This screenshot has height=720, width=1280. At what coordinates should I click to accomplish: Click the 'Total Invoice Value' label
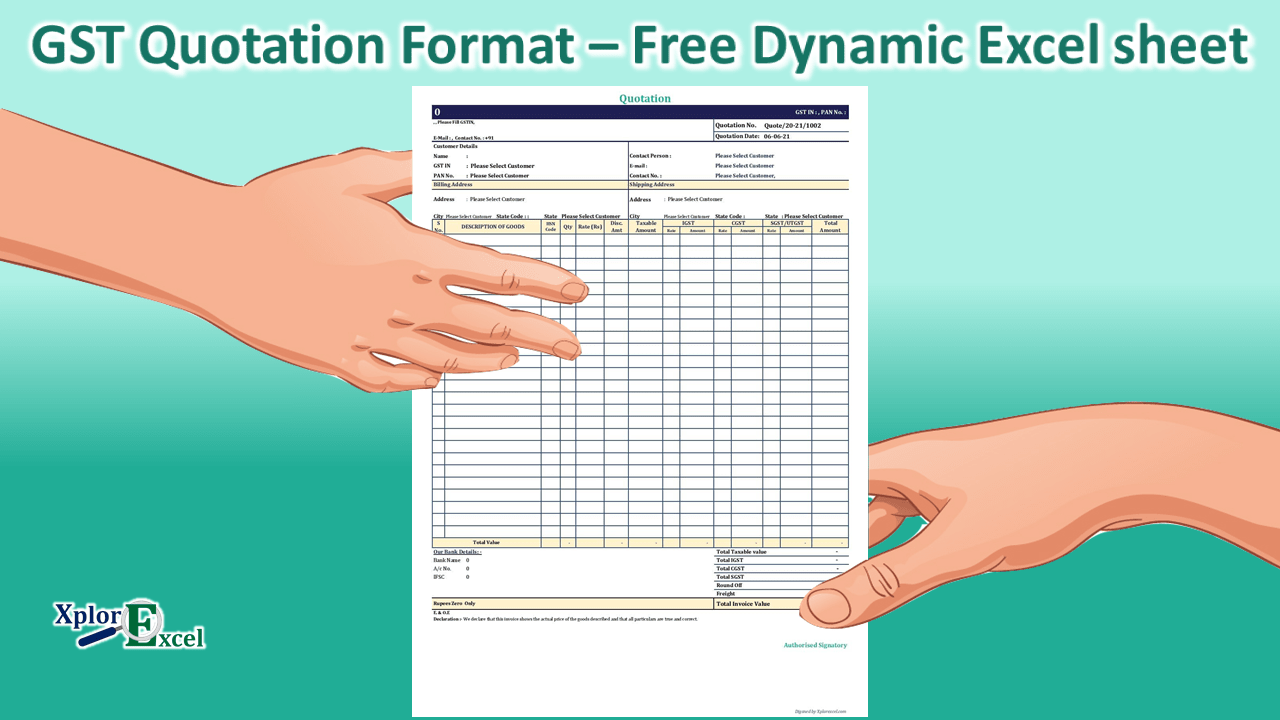[743, 604]
